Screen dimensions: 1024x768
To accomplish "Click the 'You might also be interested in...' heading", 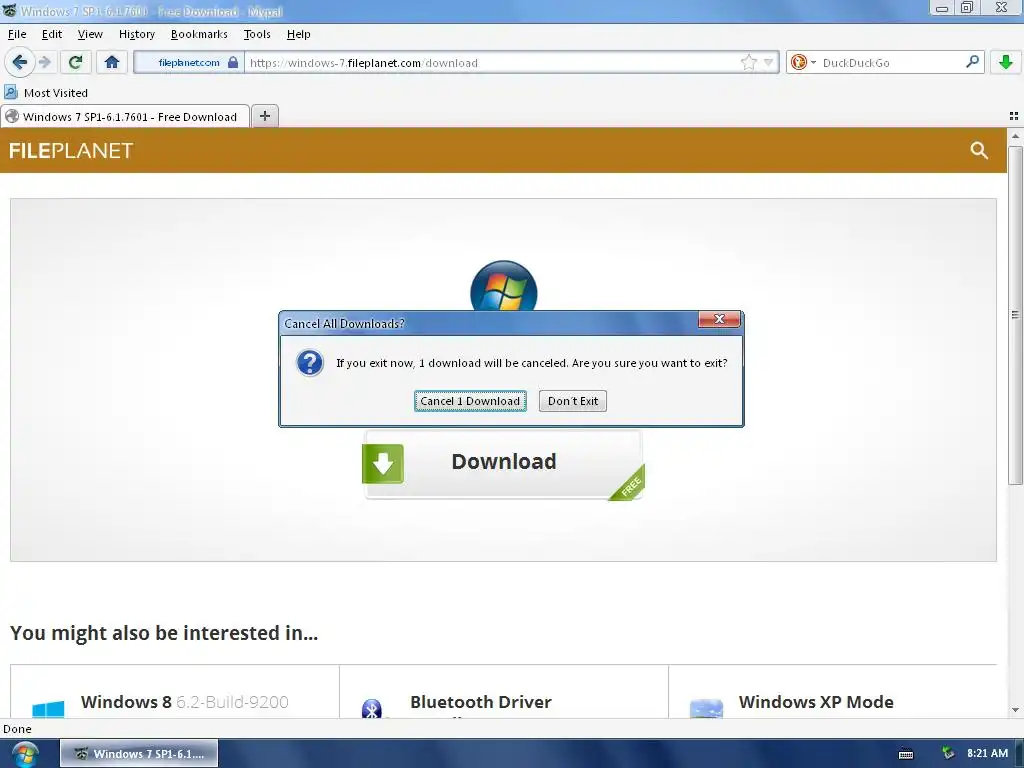I will pos(164,633).
